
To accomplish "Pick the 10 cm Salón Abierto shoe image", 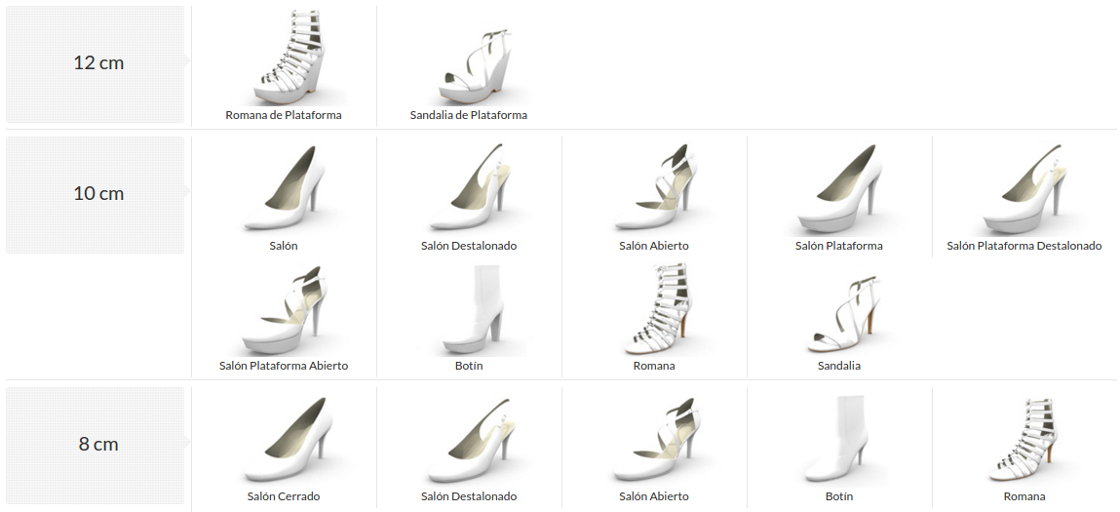I will [654, 189].
